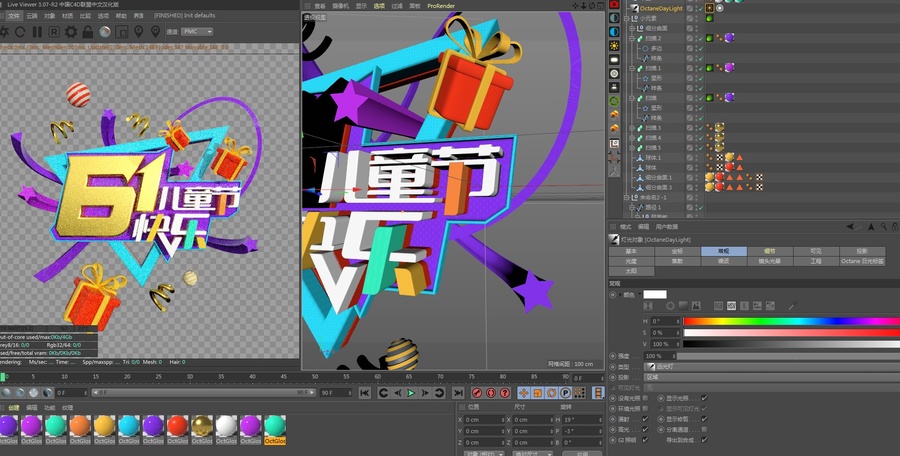Open viewport ProRender menu

[x=441, y=6]
